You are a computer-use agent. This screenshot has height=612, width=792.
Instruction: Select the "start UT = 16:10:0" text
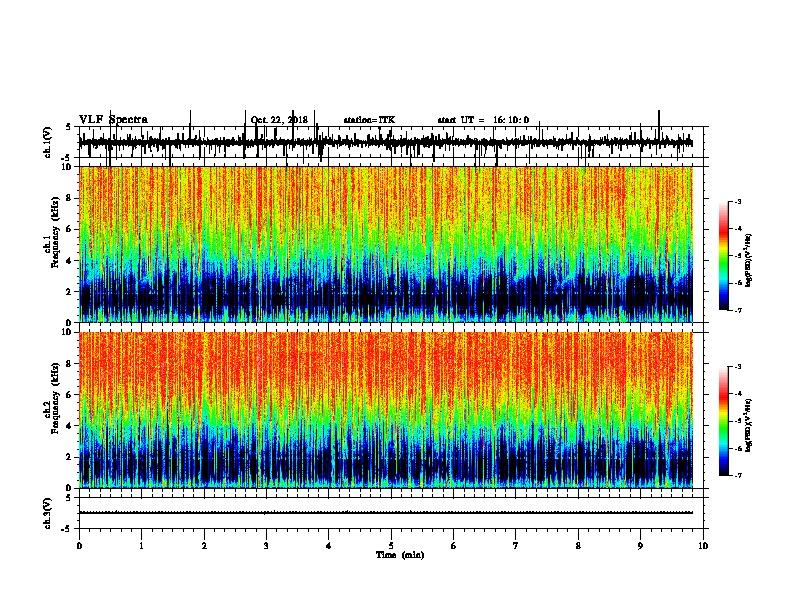(x=483, y=120)
